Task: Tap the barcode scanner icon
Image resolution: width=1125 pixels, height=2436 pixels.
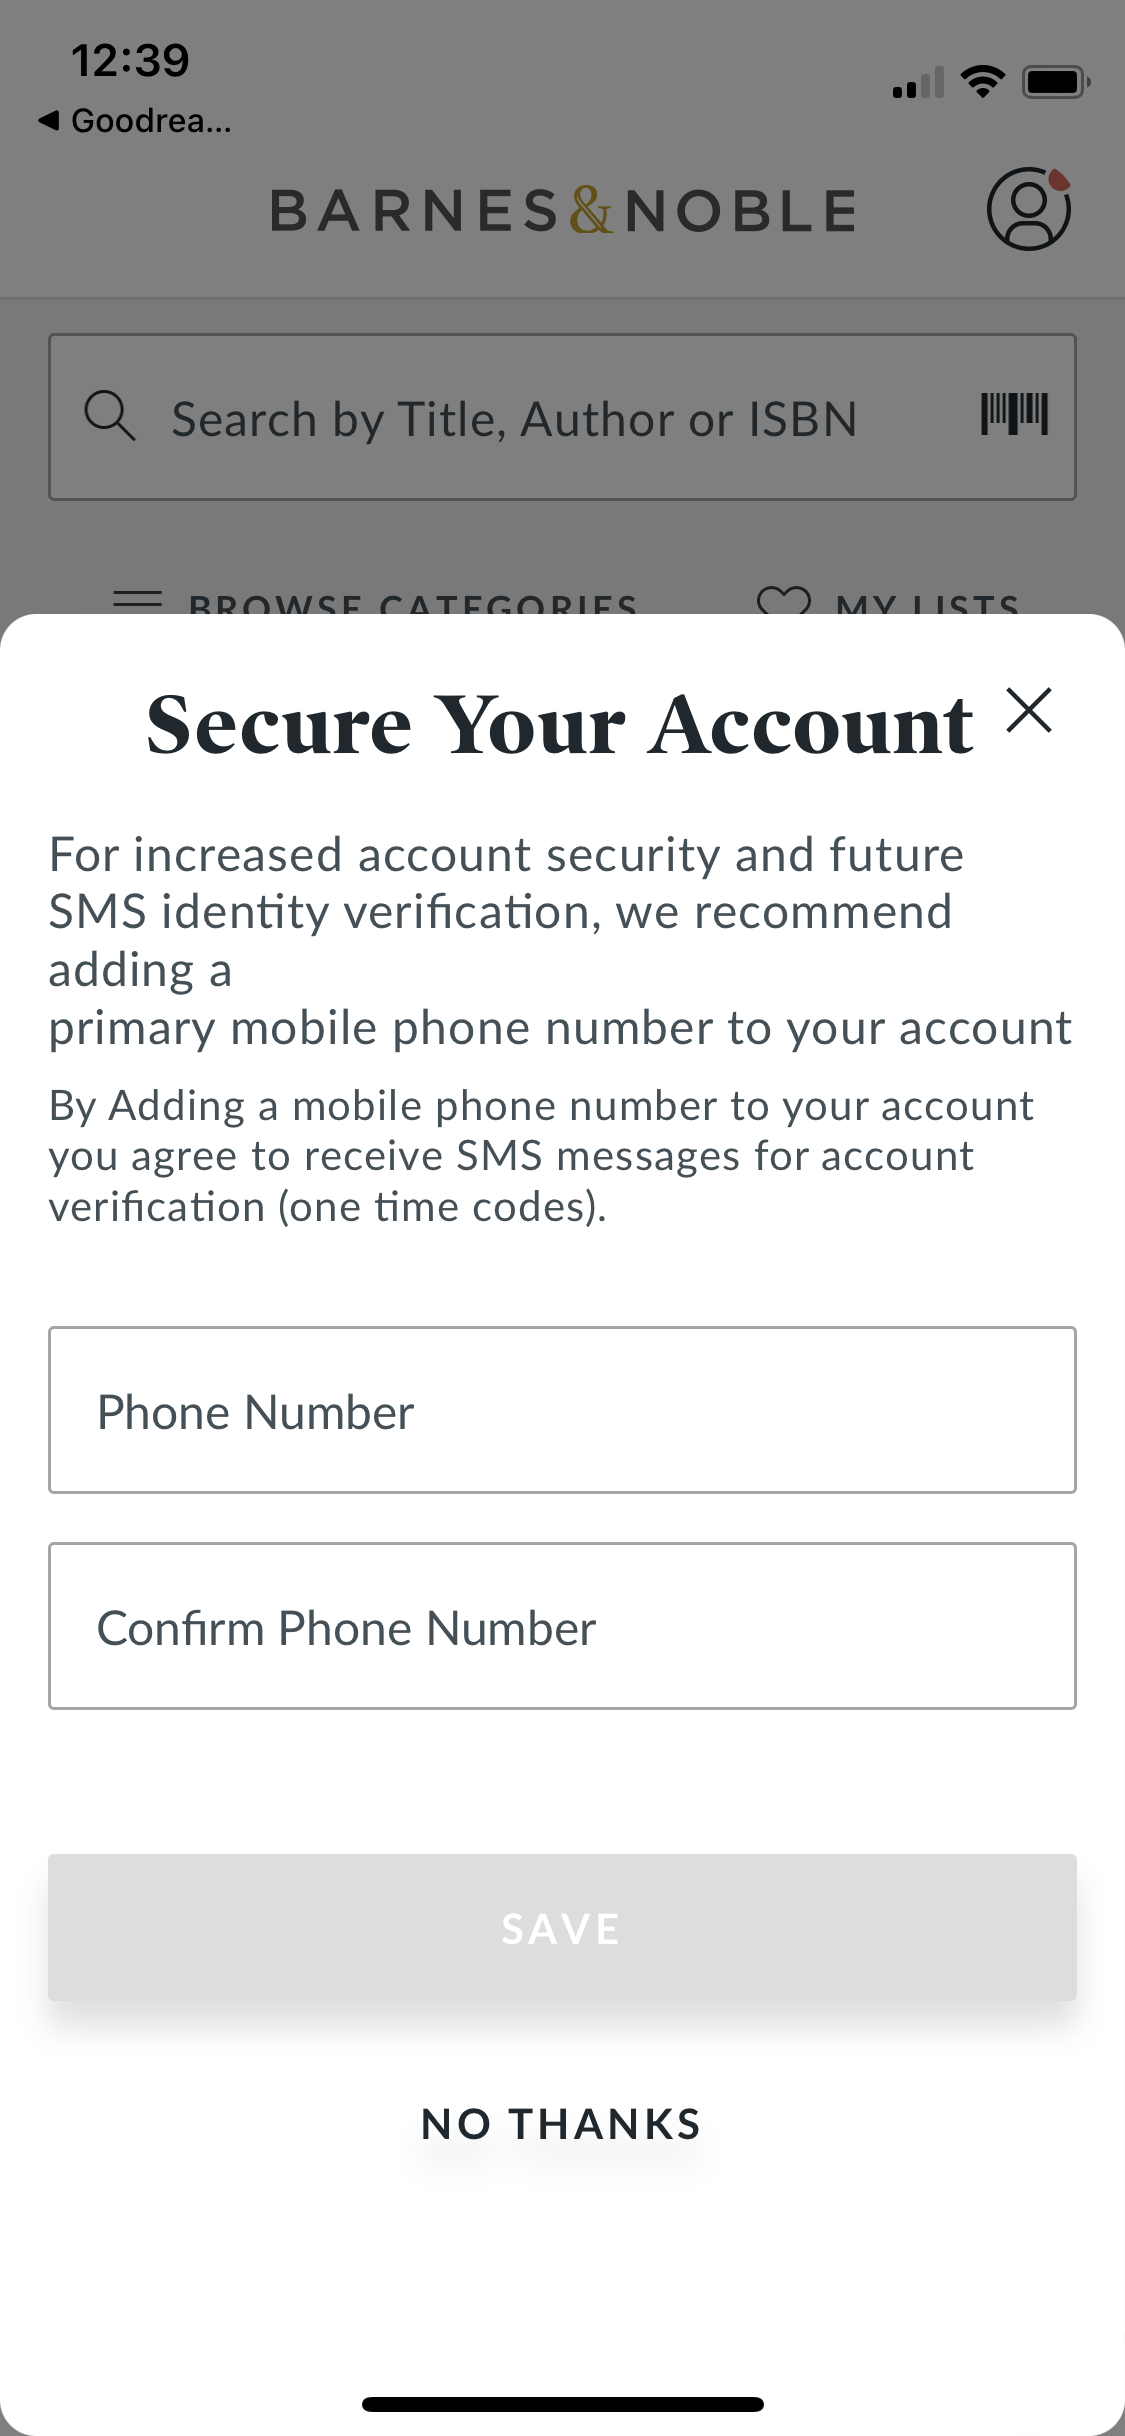Action: 1014,414
